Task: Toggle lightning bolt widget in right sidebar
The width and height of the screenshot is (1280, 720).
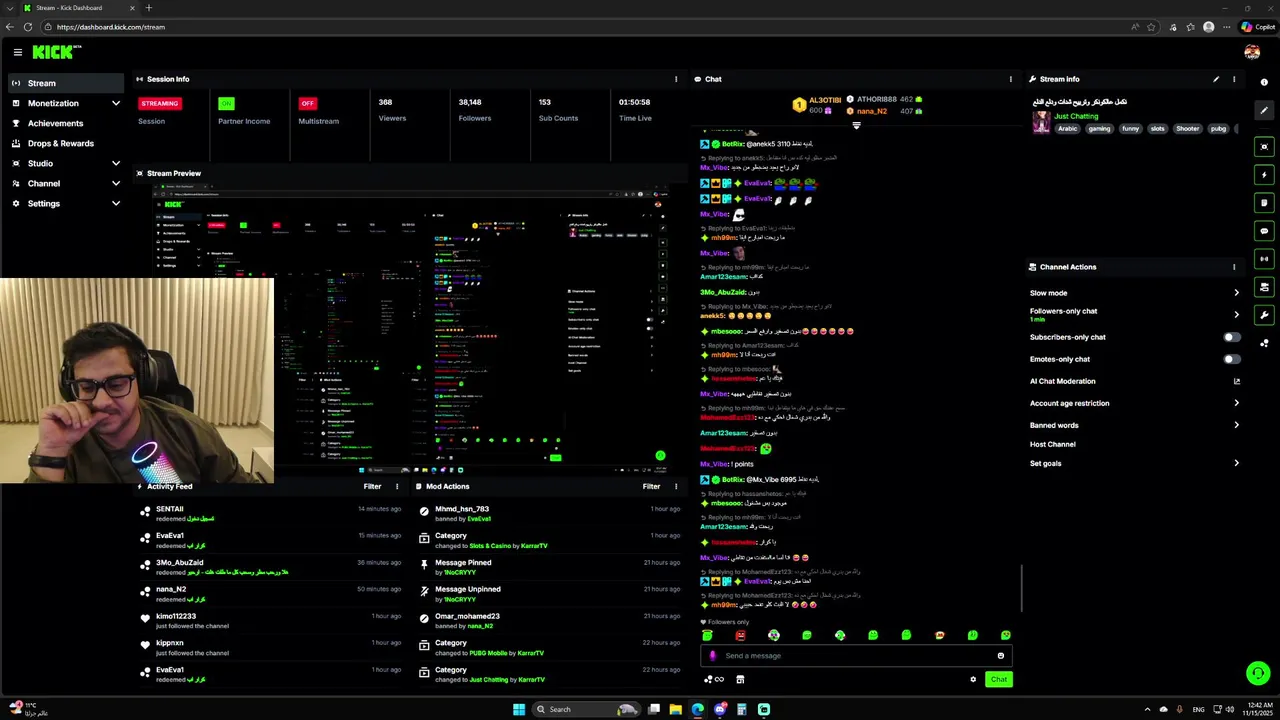Action: point(1264,175)
